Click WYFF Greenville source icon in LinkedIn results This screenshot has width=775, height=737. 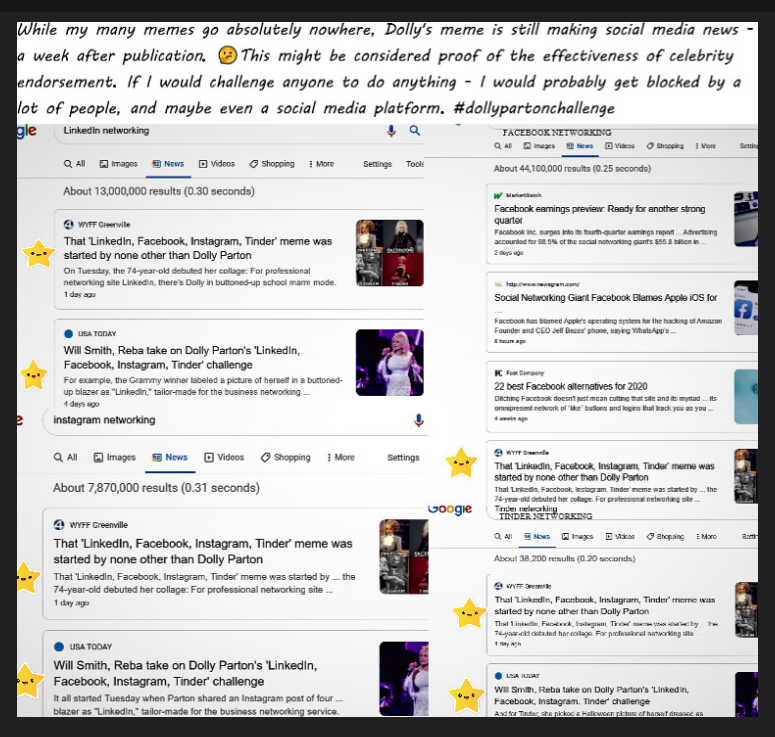tap(69, 224)
